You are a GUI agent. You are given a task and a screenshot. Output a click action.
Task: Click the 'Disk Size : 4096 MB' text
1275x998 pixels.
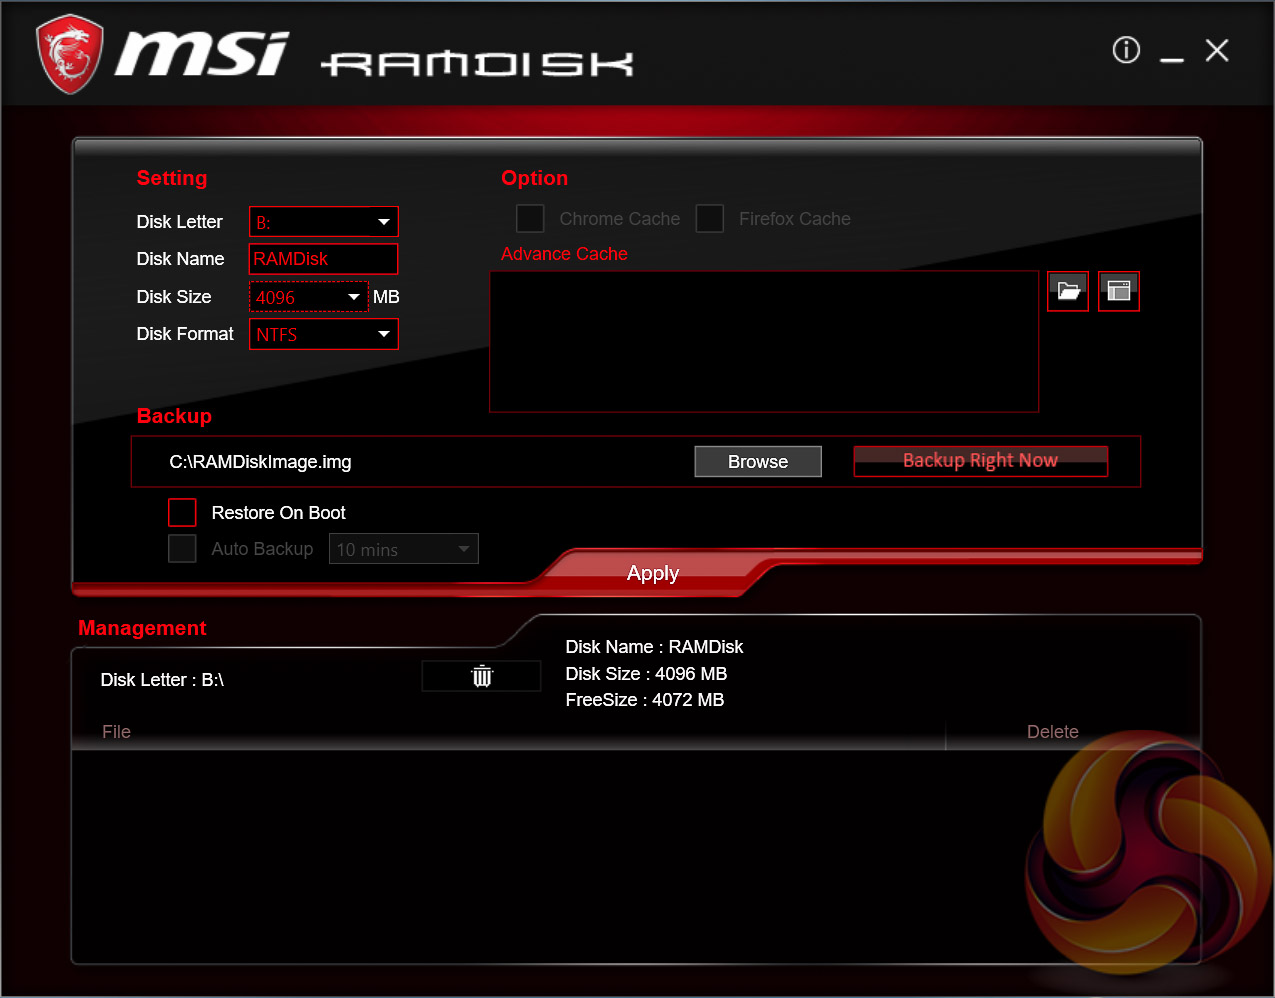(x=646, y=674)
